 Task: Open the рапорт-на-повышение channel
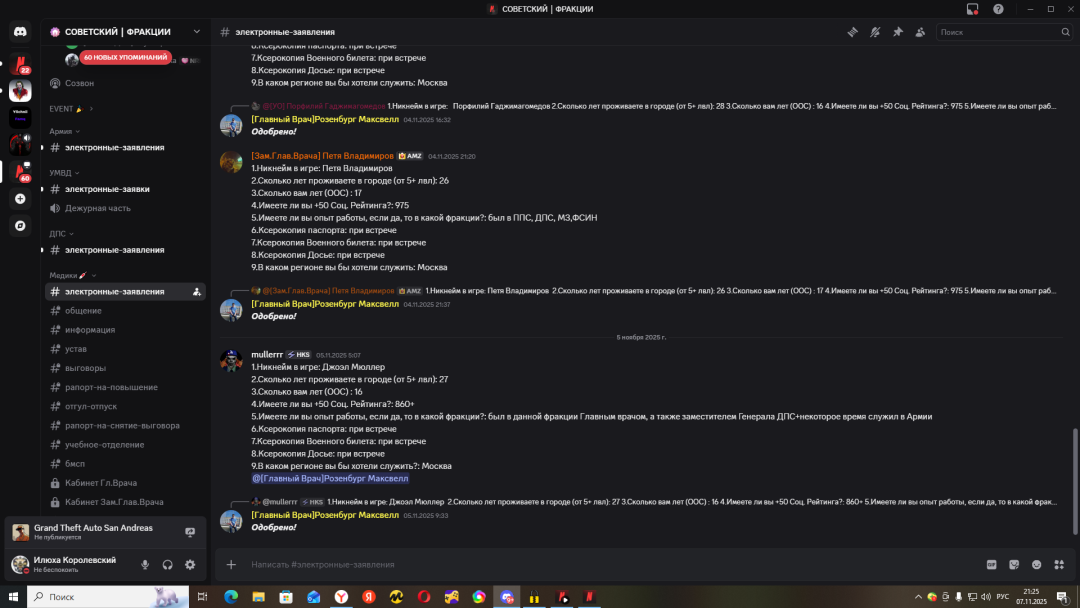coord(111,387)
